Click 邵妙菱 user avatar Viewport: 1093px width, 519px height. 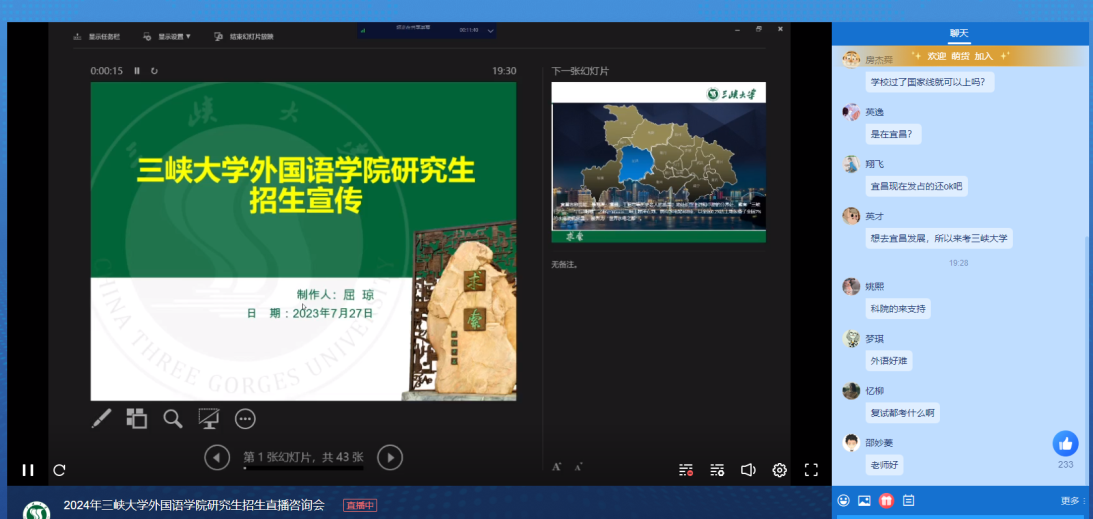coord(851,443)
